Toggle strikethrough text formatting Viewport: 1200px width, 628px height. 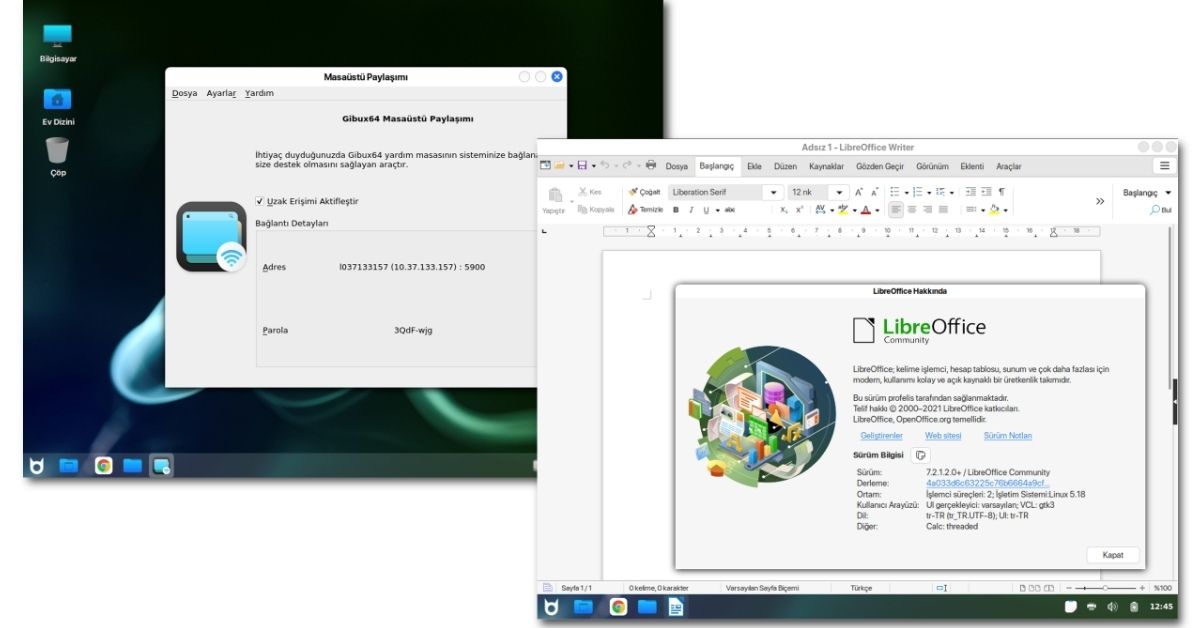(x=730, y=210)
